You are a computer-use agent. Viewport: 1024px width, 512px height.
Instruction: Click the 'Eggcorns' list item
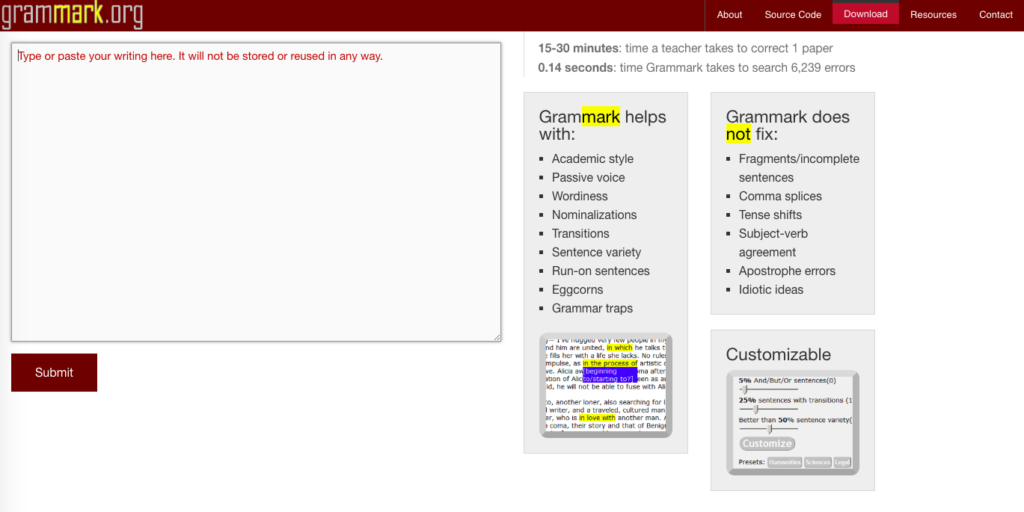tap(577, 289)
